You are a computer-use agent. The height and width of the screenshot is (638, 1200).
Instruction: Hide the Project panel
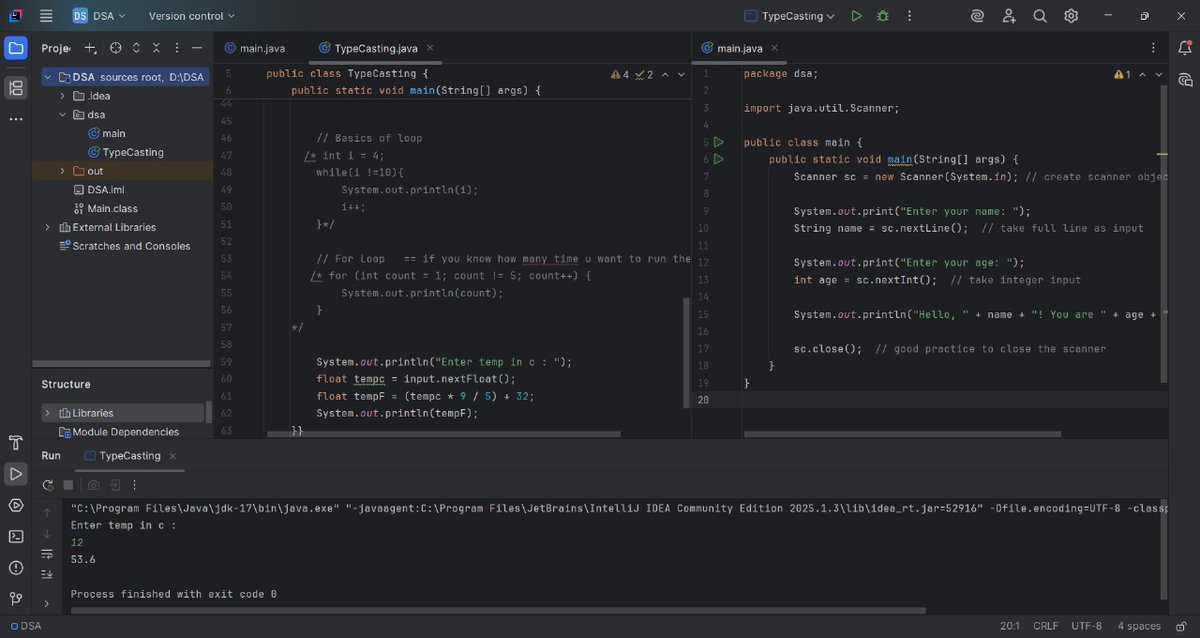197,48
